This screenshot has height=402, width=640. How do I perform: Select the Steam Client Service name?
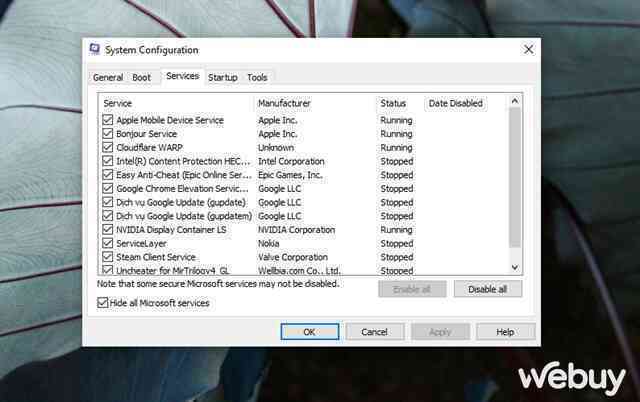coord(156,257)
